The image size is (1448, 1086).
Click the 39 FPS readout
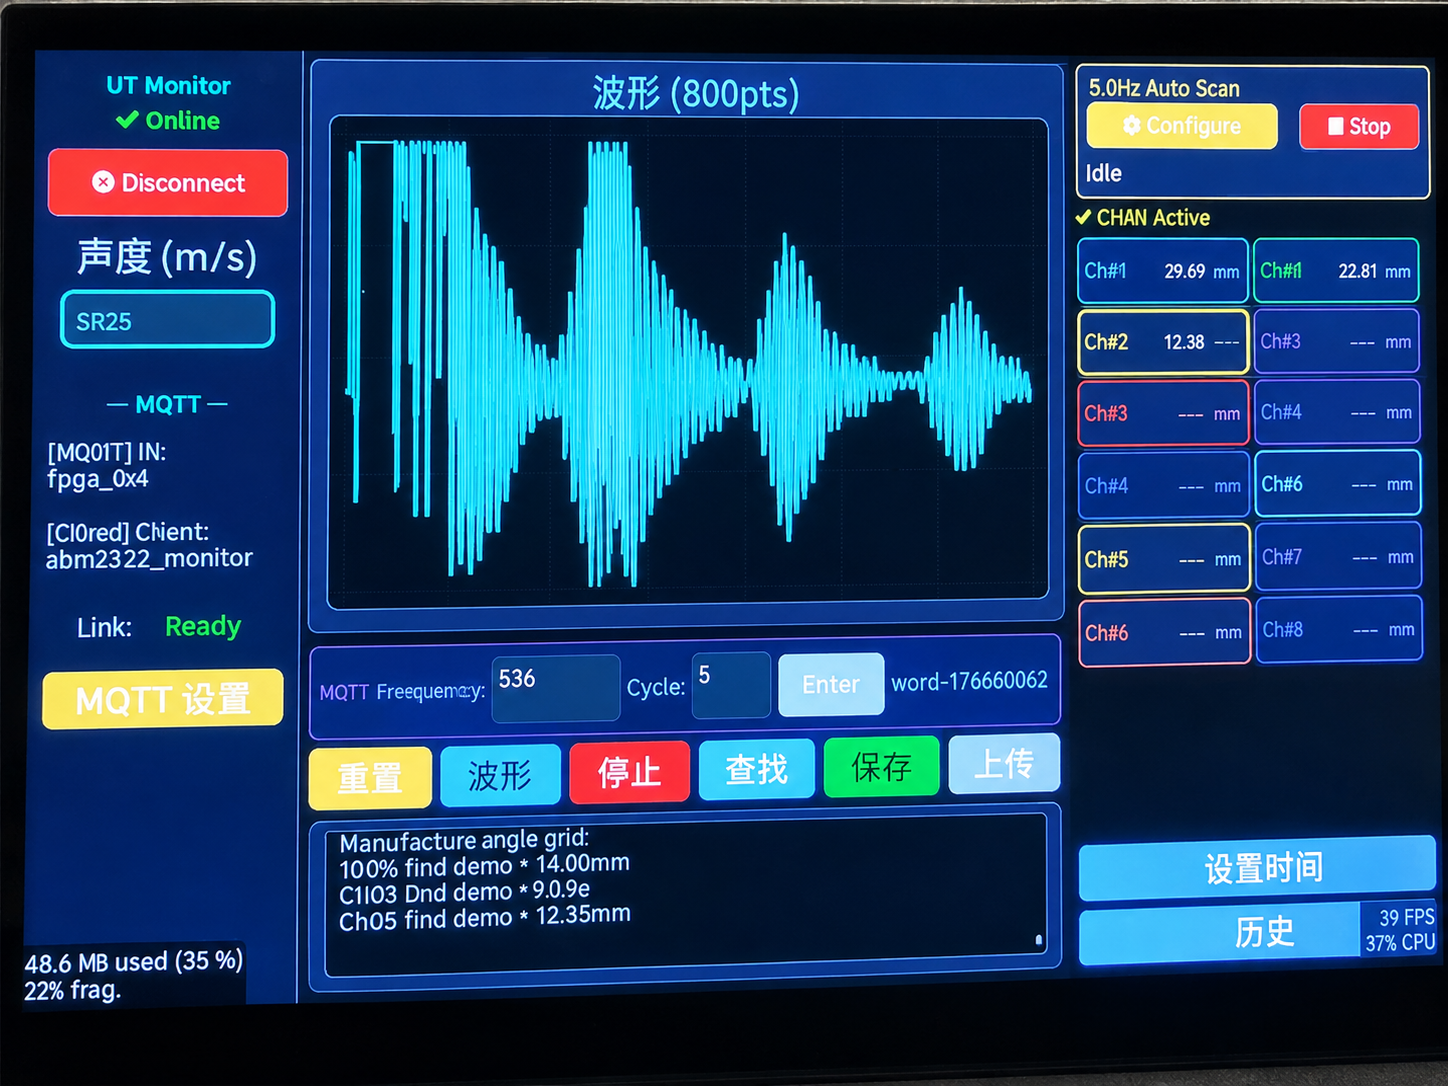point(1407,918)
